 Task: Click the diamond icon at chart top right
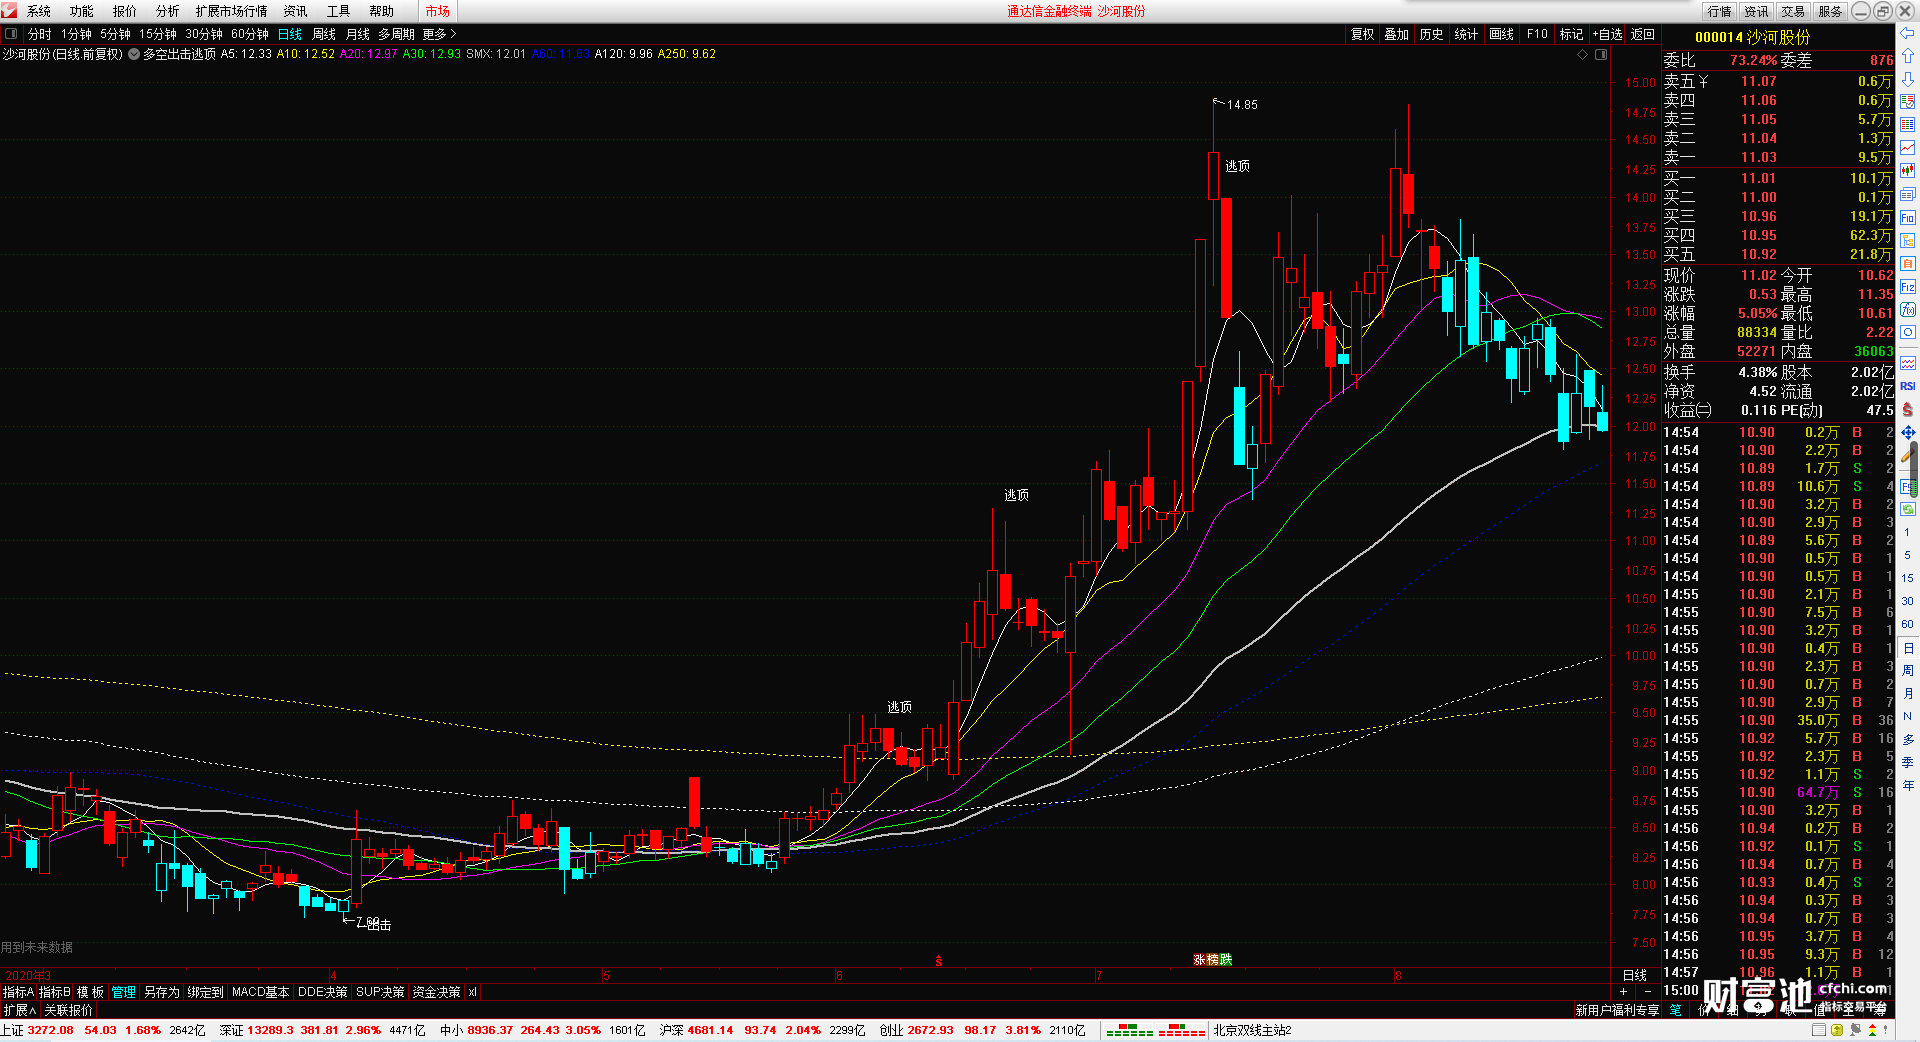1583,54
